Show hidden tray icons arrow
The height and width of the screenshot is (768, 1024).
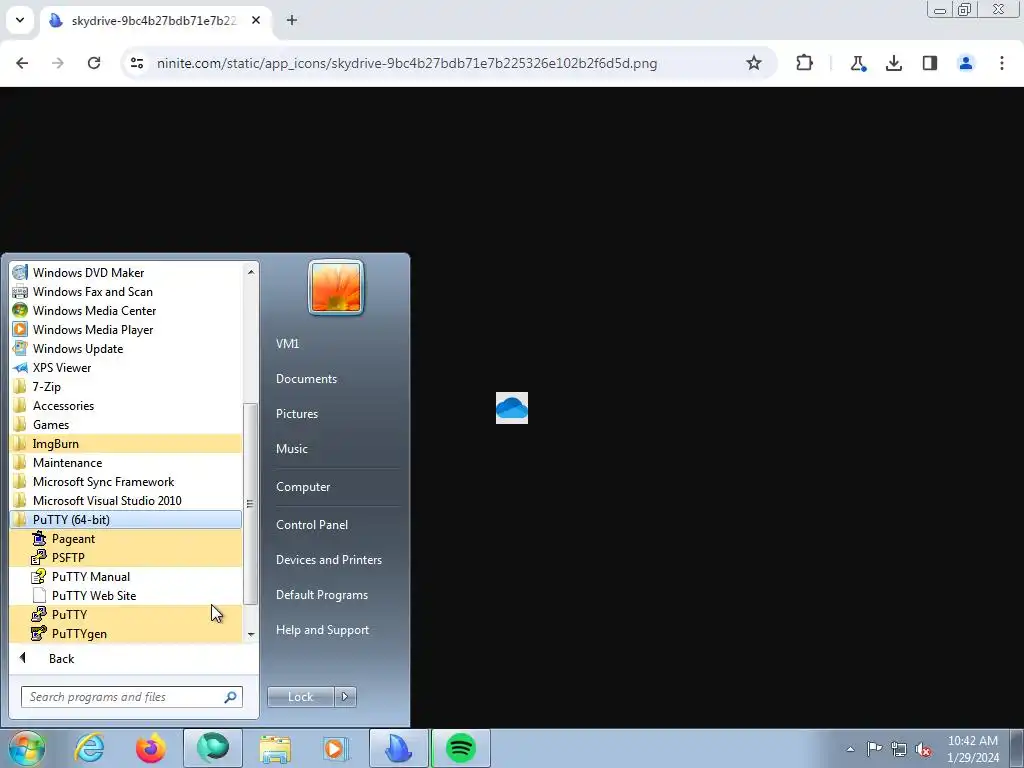click(850, 749)
